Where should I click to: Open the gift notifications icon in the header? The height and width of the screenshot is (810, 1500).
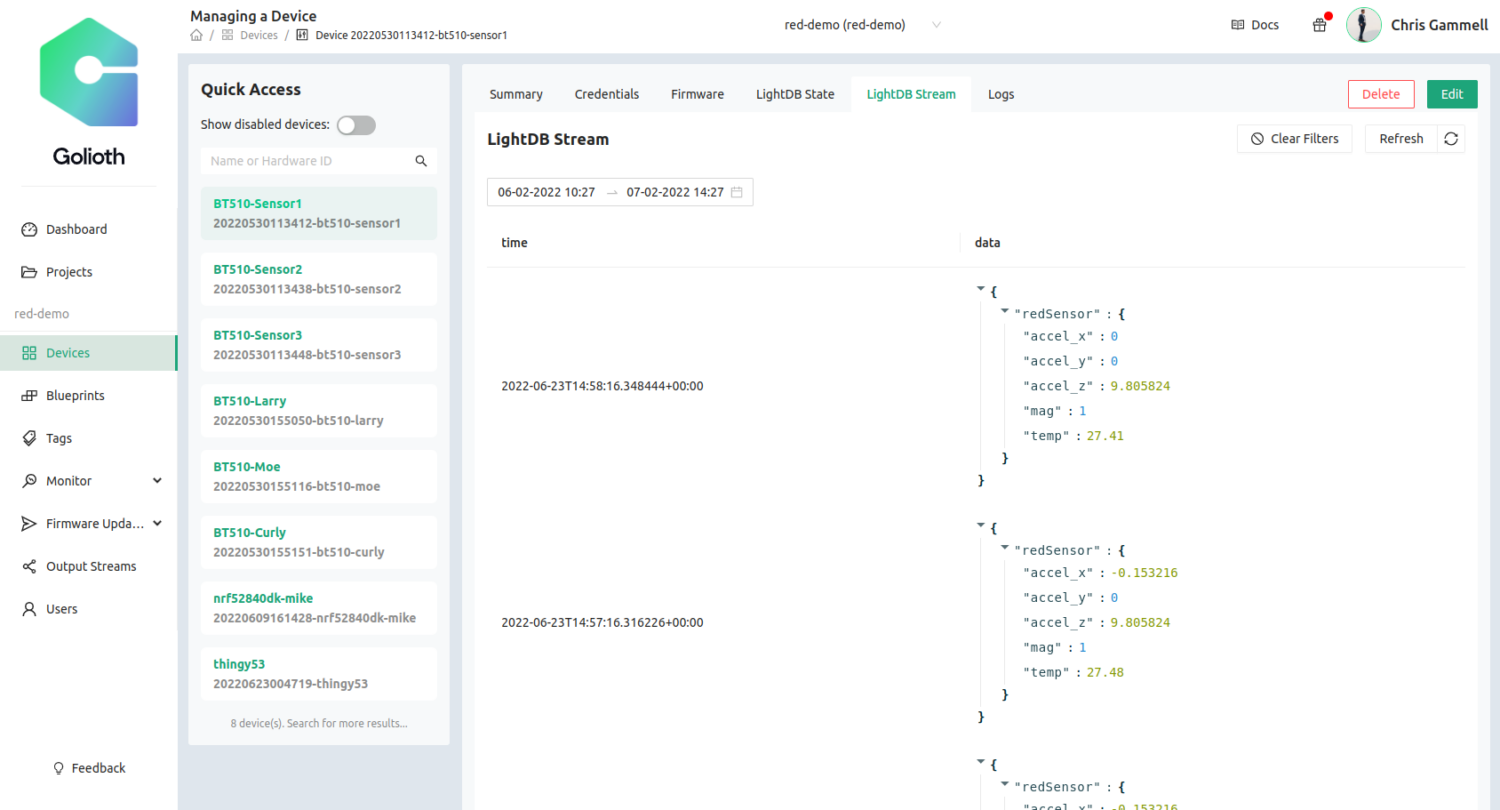(1319, 24)
